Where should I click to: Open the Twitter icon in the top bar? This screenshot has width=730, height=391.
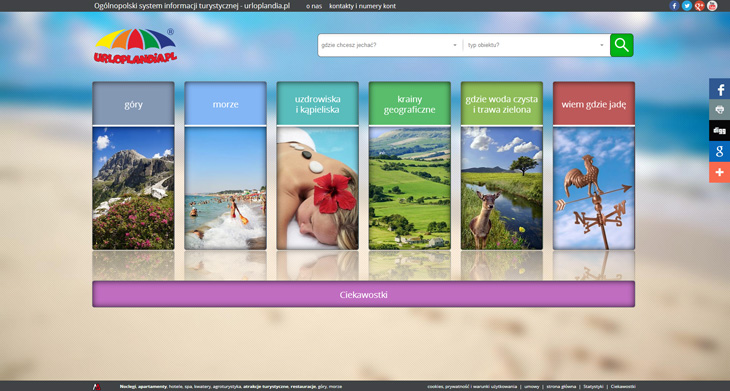pos(687,6)
